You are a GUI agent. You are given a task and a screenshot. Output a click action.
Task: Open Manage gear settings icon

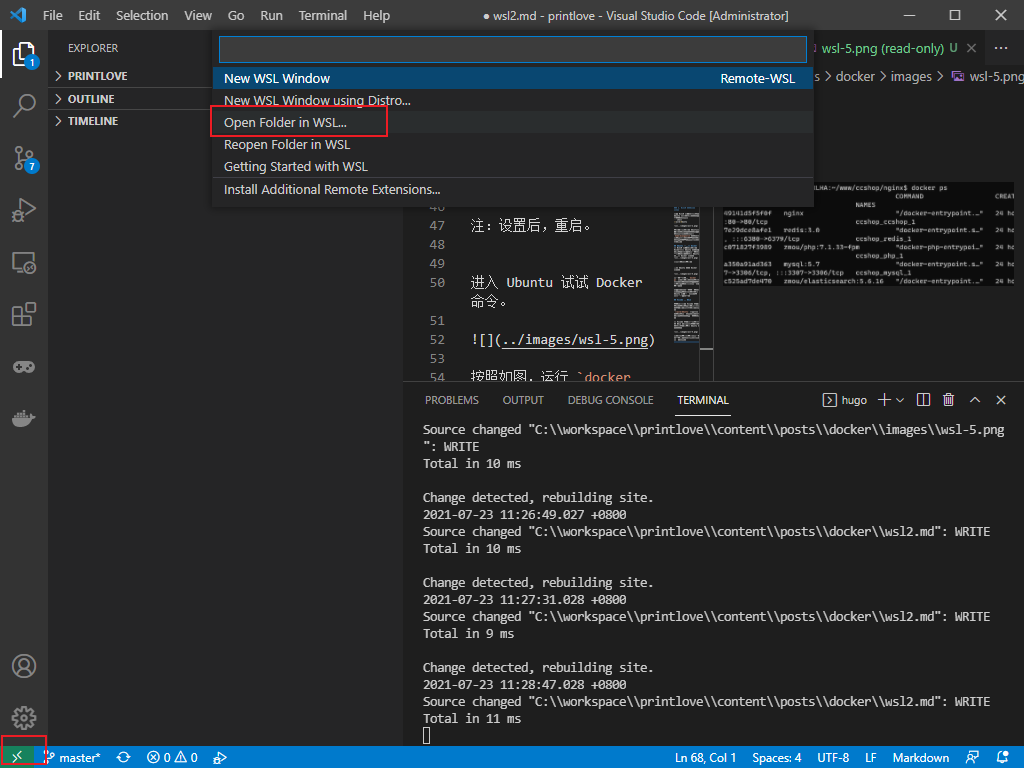click(x=24, y=717)
